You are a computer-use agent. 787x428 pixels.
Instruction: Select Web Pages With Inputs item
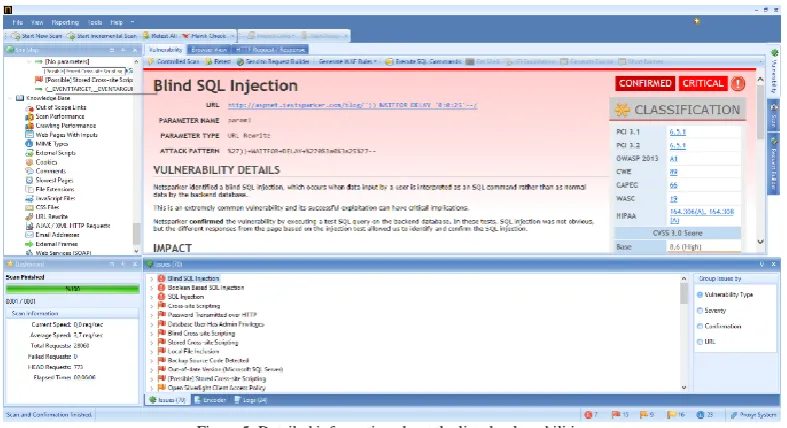click(x=66, y=134)
